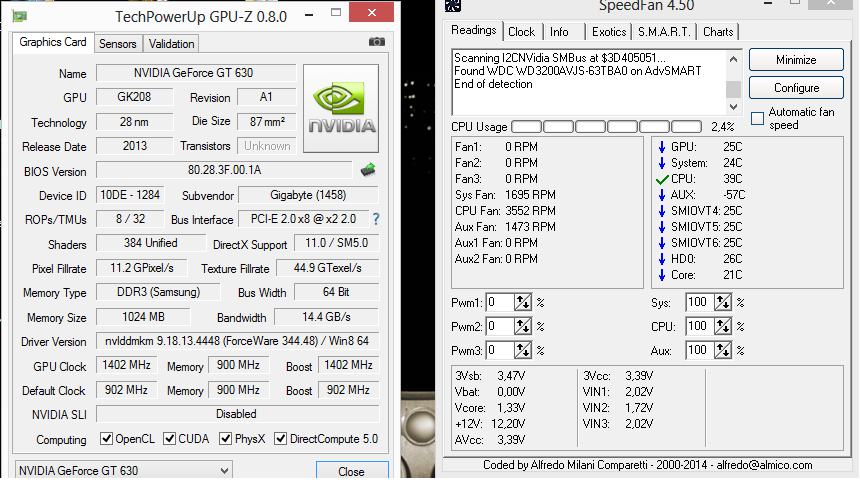
Task: Click GPU-Z title bar app icon
Action: click(20, 16)
